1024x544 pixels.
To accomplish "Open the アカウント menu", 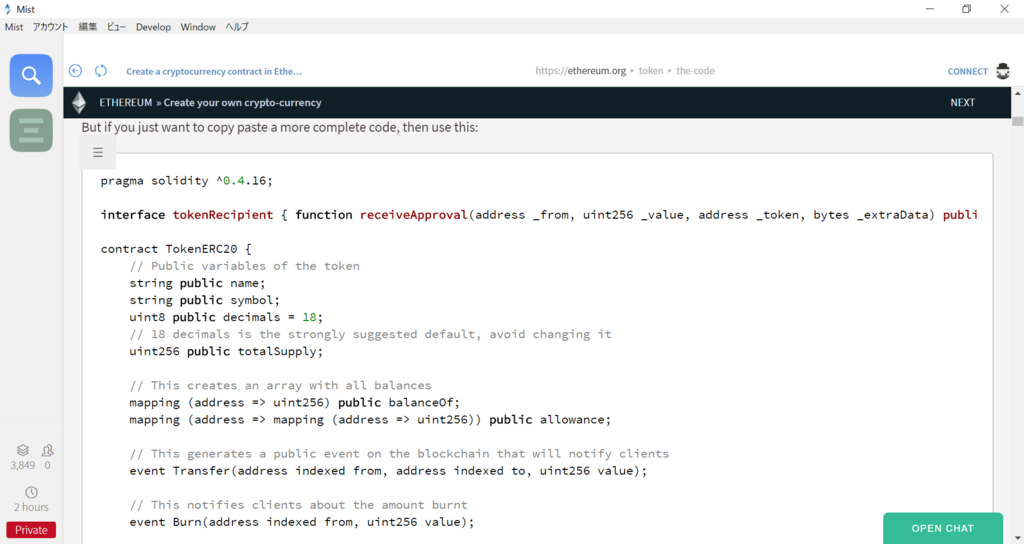I will 50,27.
